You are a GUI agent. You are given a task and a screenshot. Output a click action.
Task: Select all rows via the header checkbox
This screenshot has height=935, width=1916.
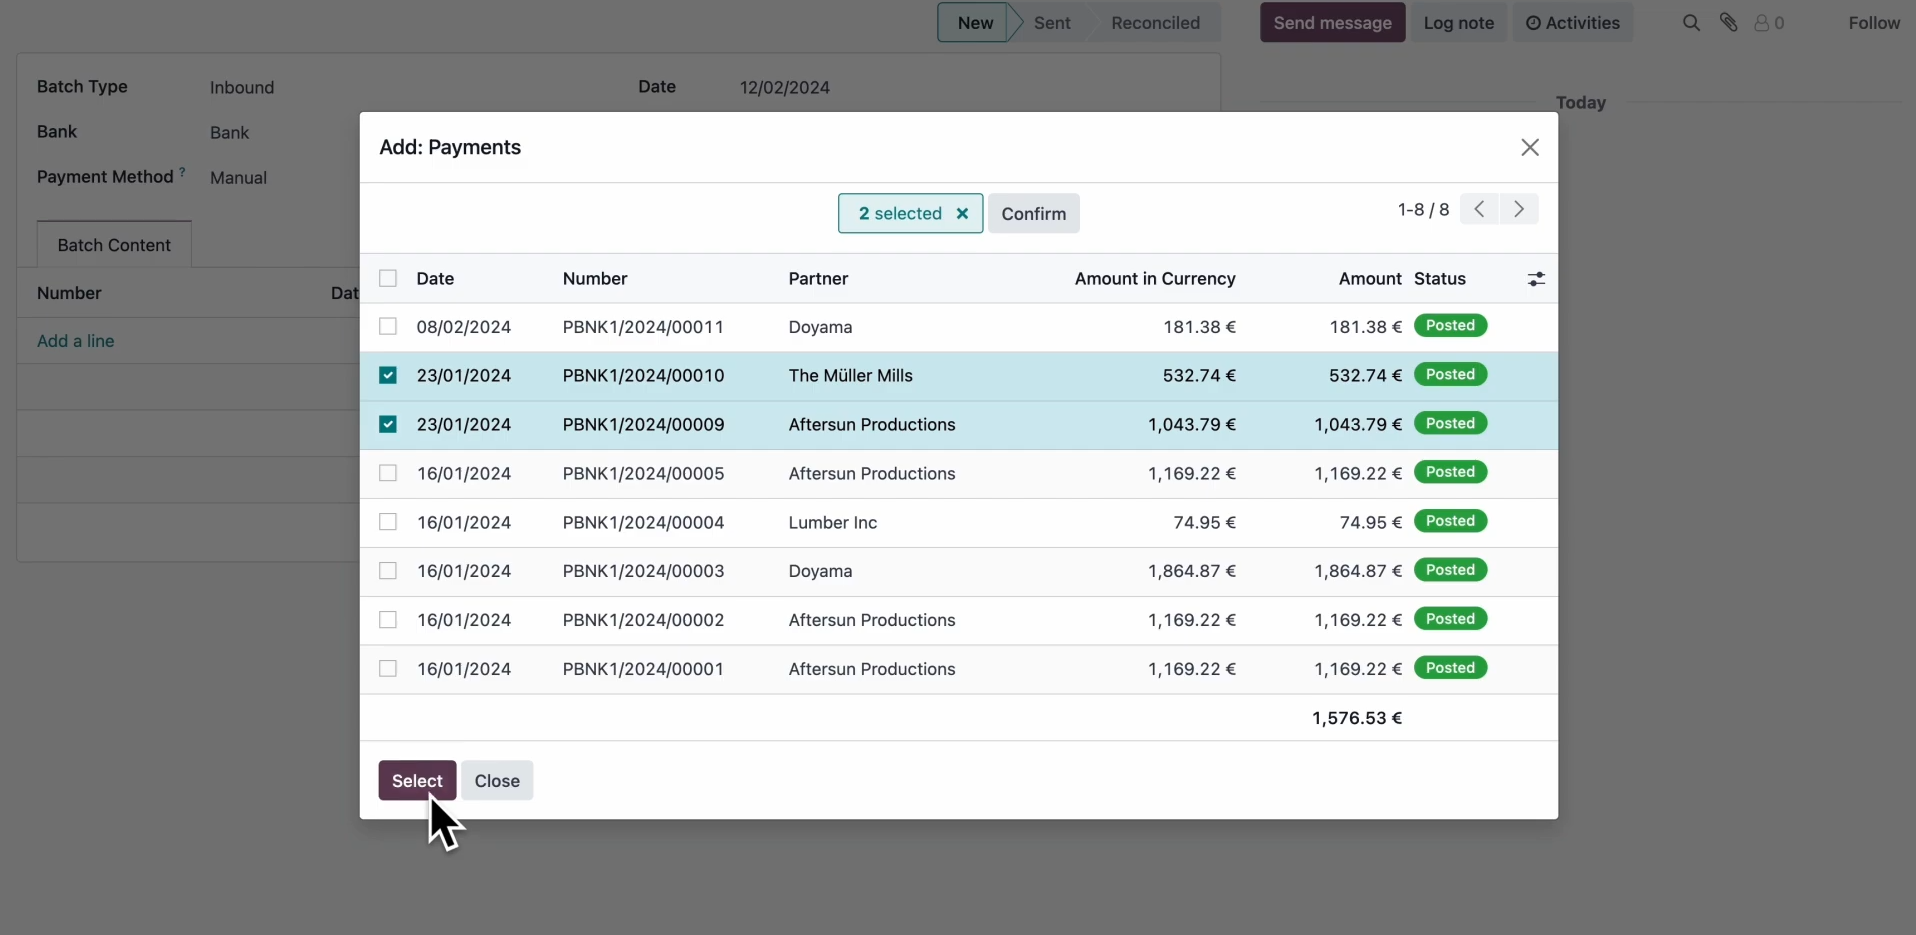[x=388, y=278]
